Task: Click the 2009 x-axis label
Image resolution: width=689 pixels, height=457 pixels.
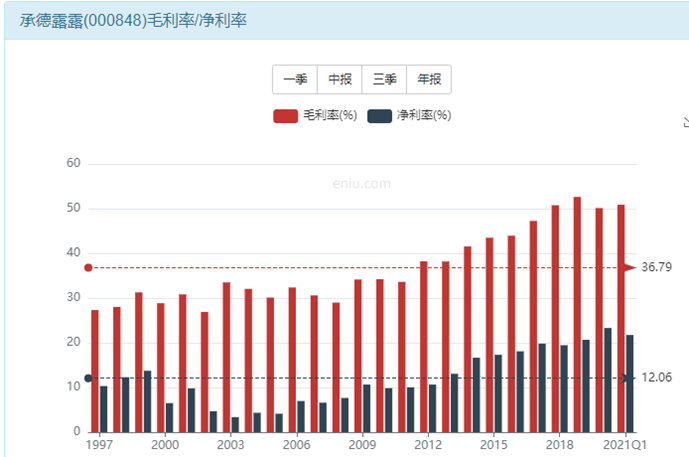Action: [x=362, y=445]
